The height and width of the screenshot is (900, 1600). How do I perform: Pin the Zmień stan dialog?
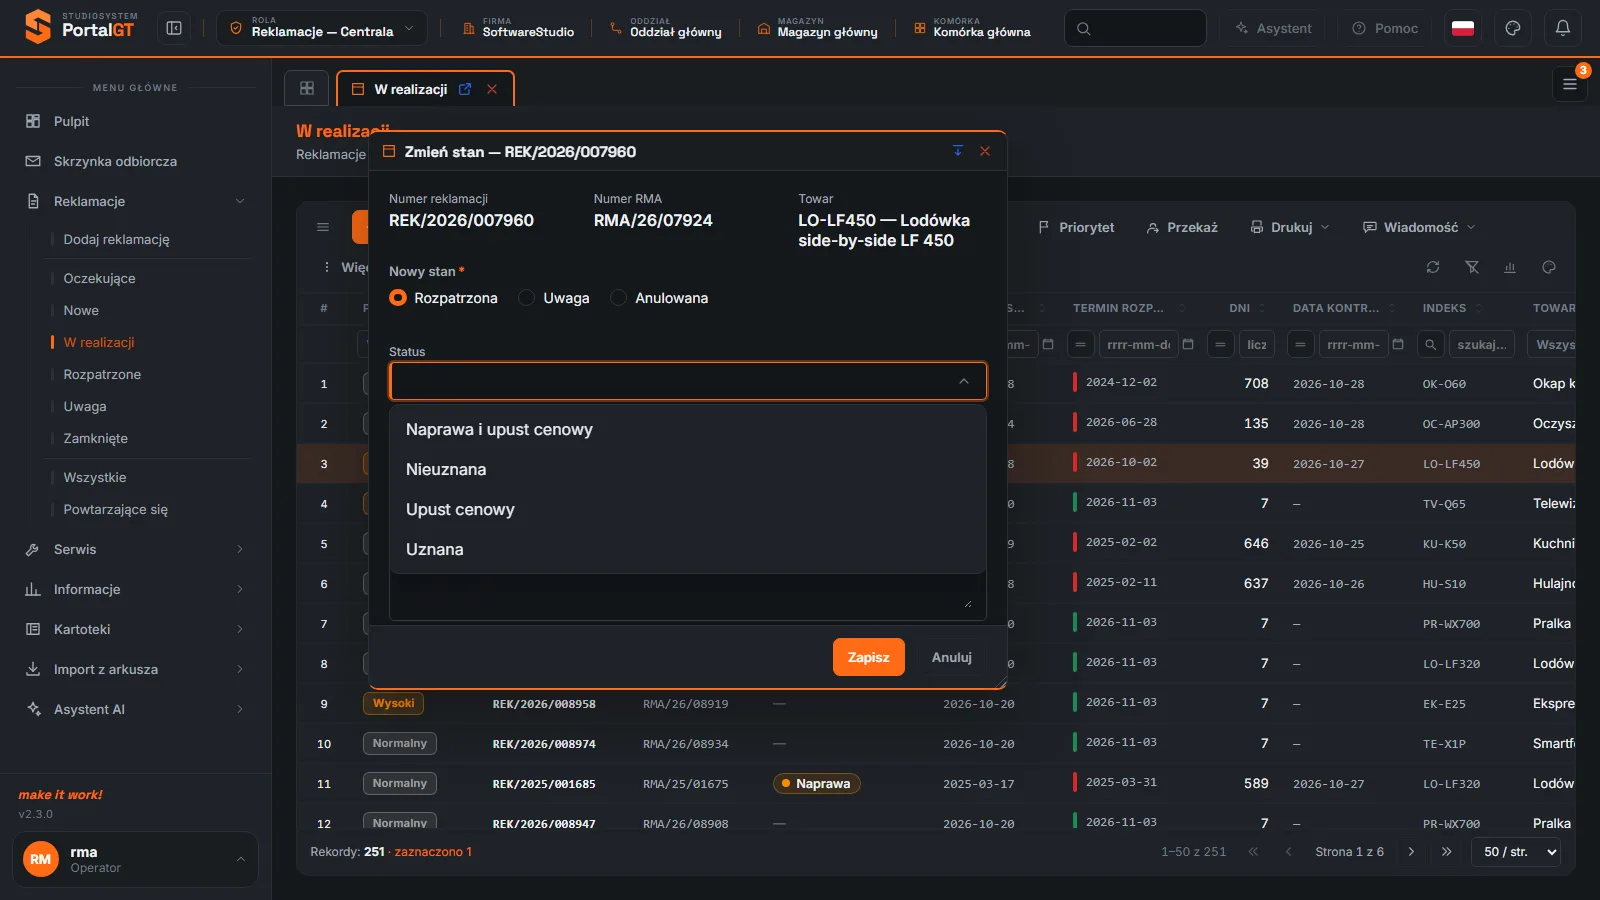(x=958, y=151)
